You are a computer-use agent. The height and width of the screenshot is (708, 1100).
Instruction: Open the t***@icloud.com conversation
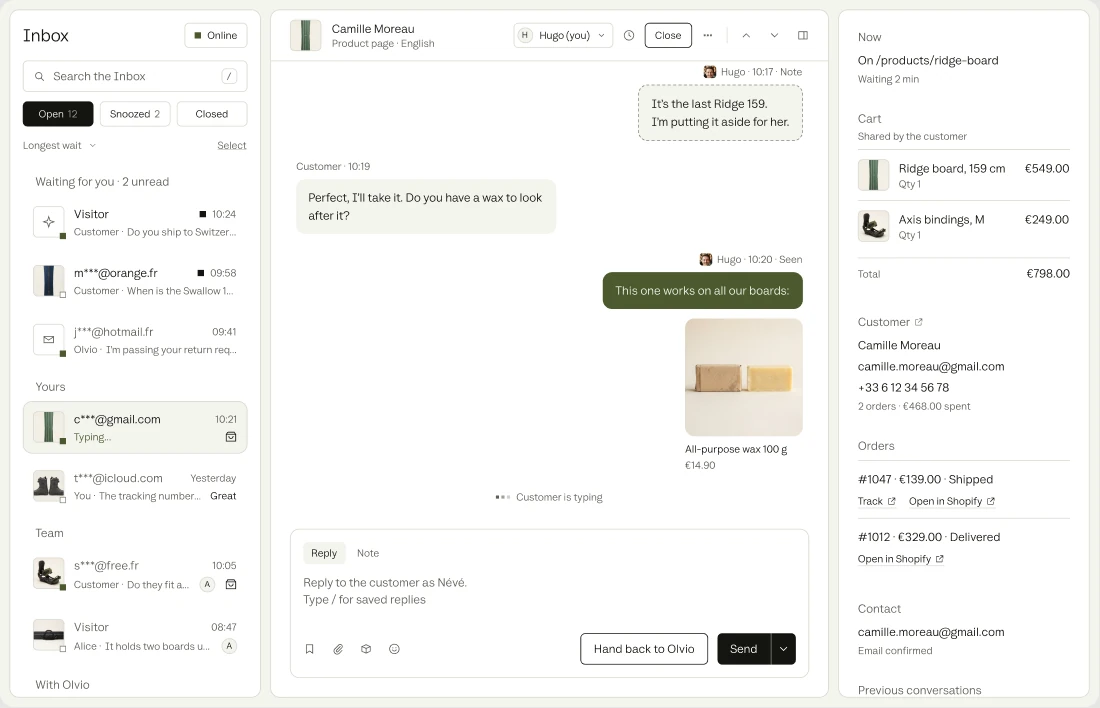point(135,486)
